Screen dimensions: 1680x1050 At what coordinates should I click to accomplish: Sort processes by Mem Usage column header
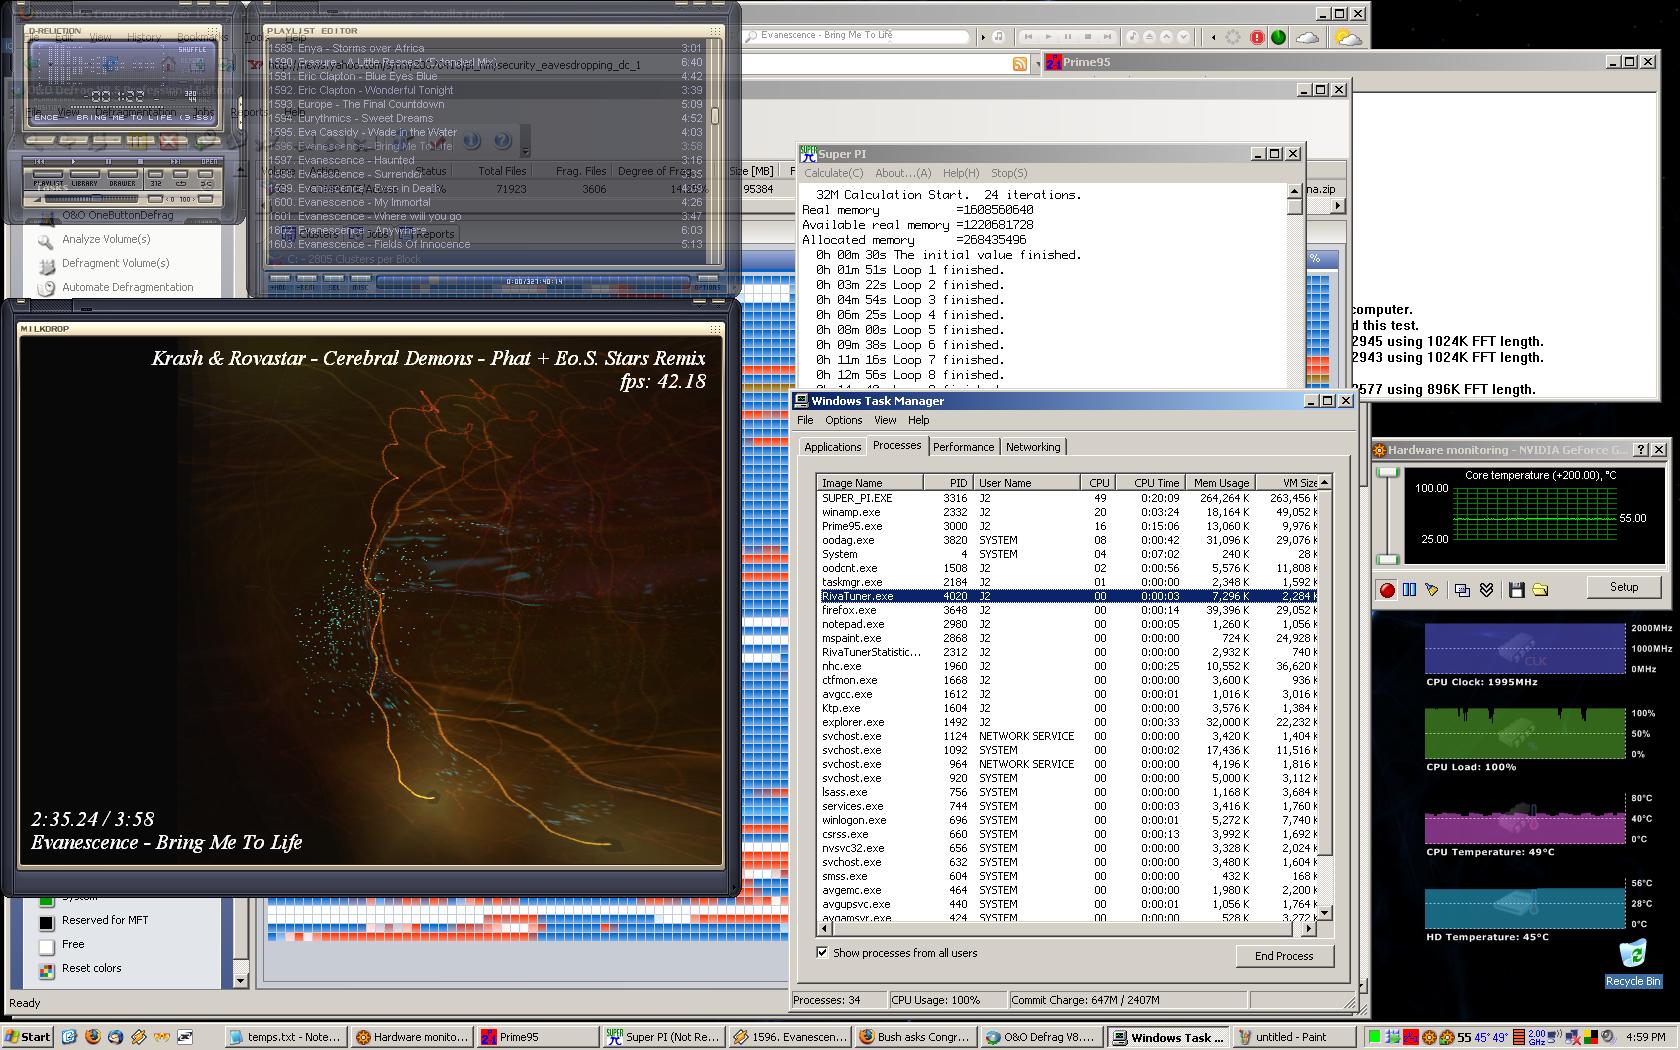(x=1220, y=482)
